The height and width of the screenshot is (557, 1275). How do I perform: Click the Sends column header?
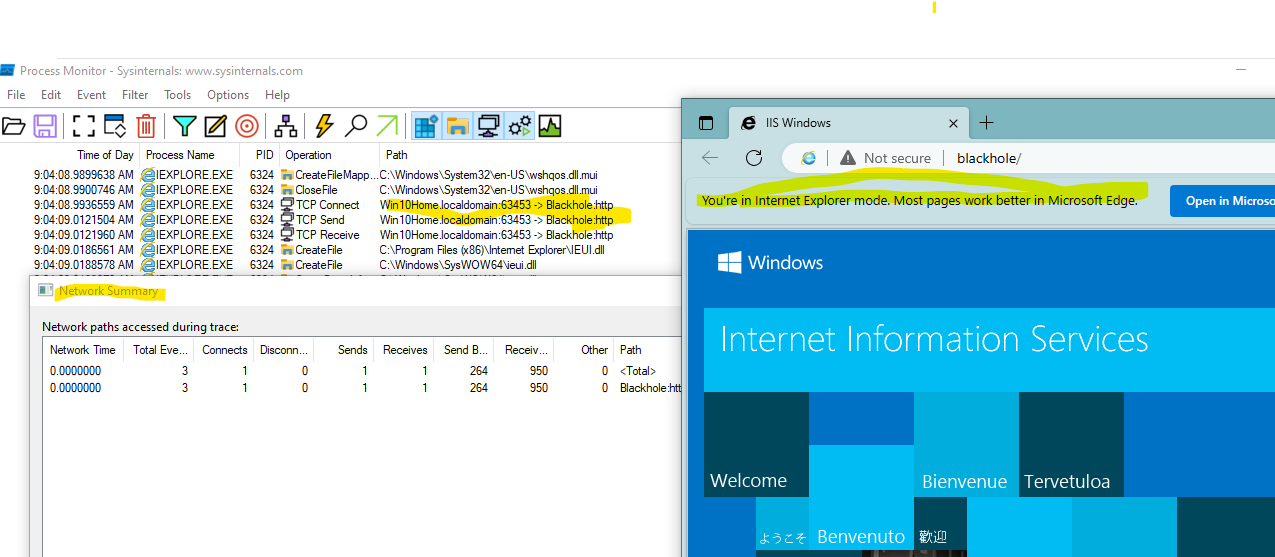(x=343, y=350)
